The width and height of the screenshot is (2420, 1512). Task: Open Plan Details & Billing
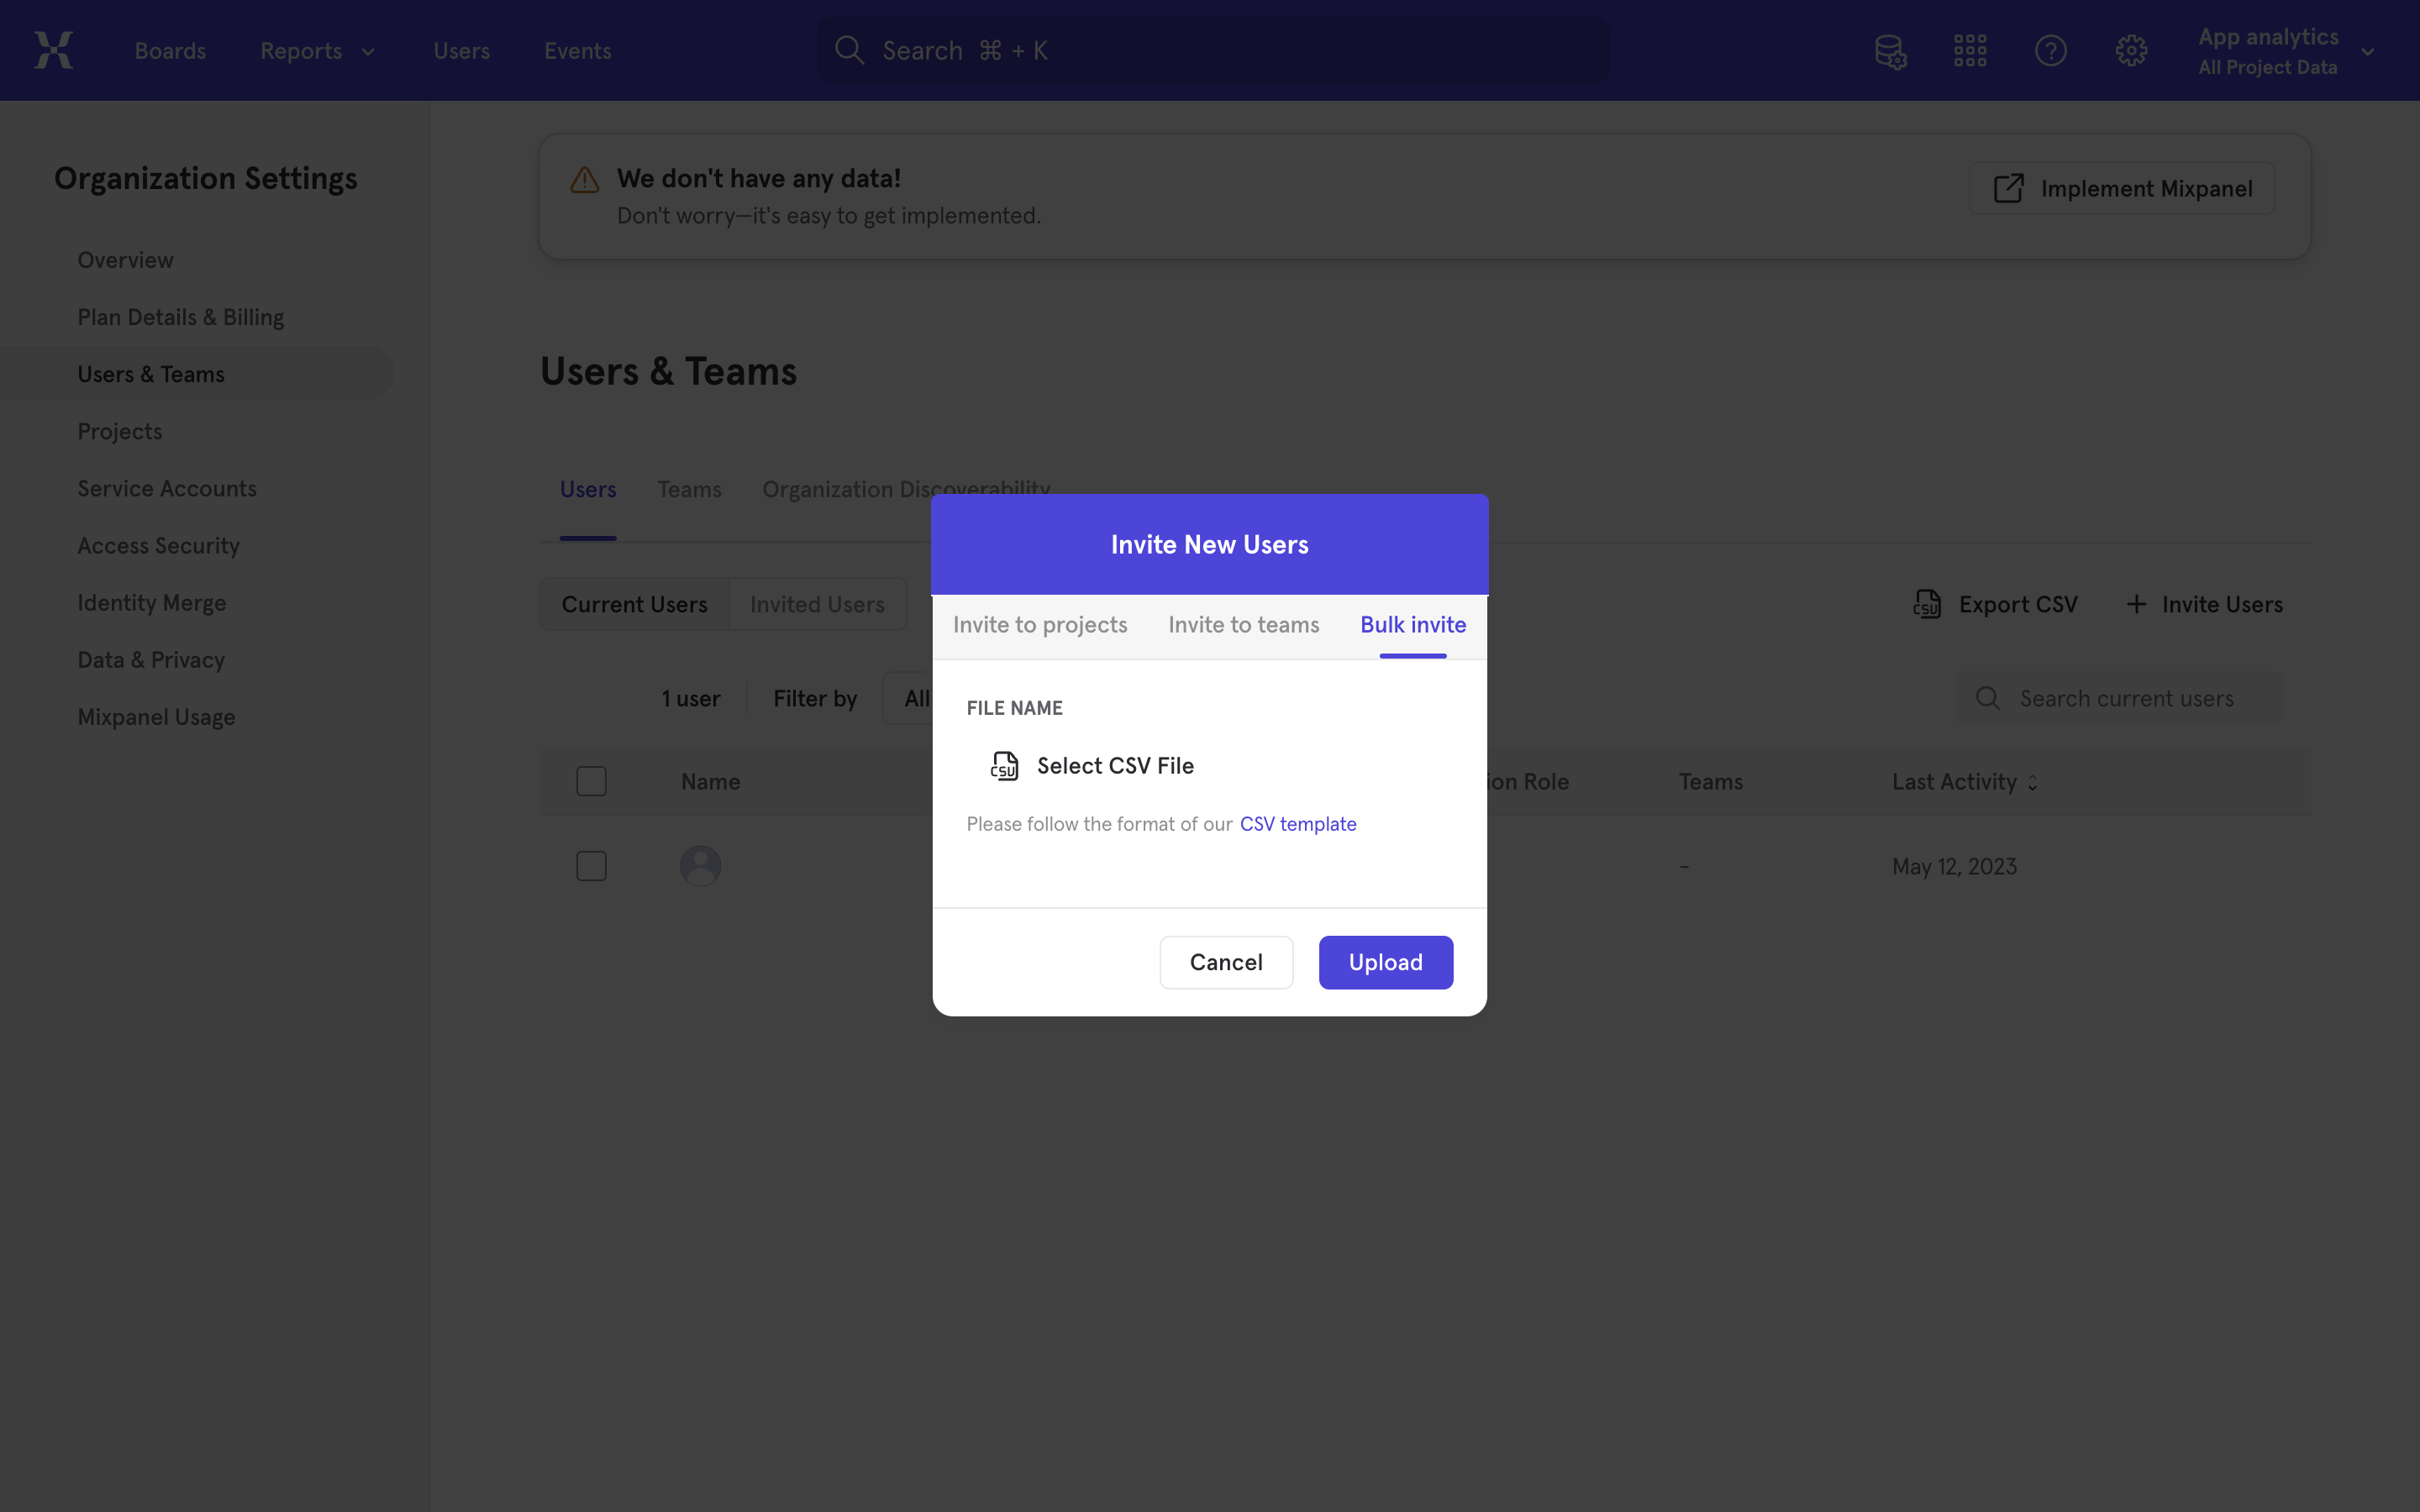(x=181, y=317)
